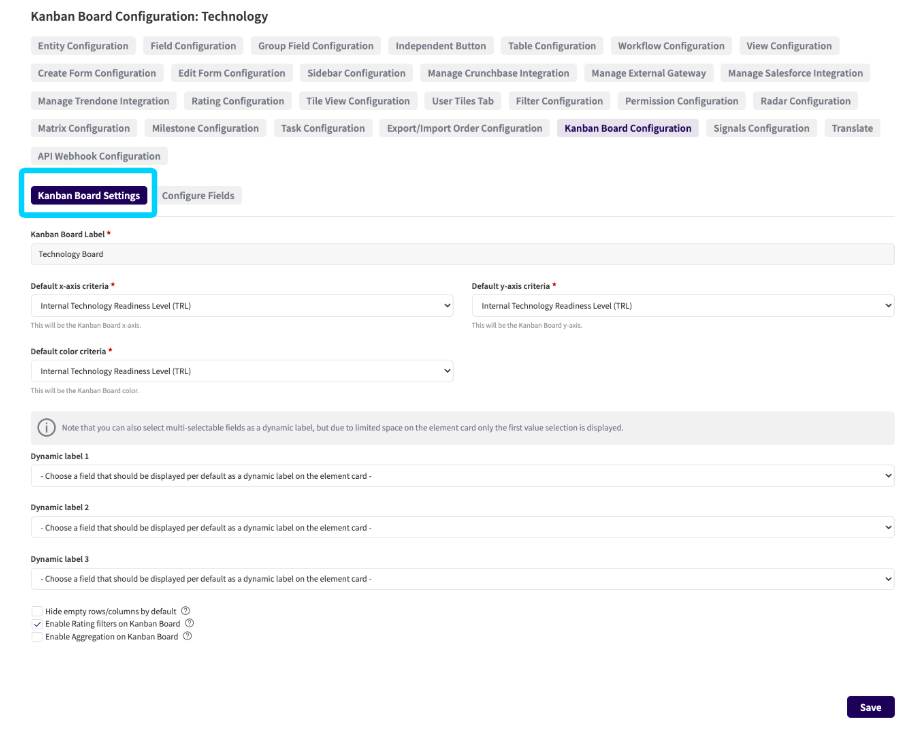Click help icon beside Enable Rating filters
916x729 pixels.
click(190, 624)
